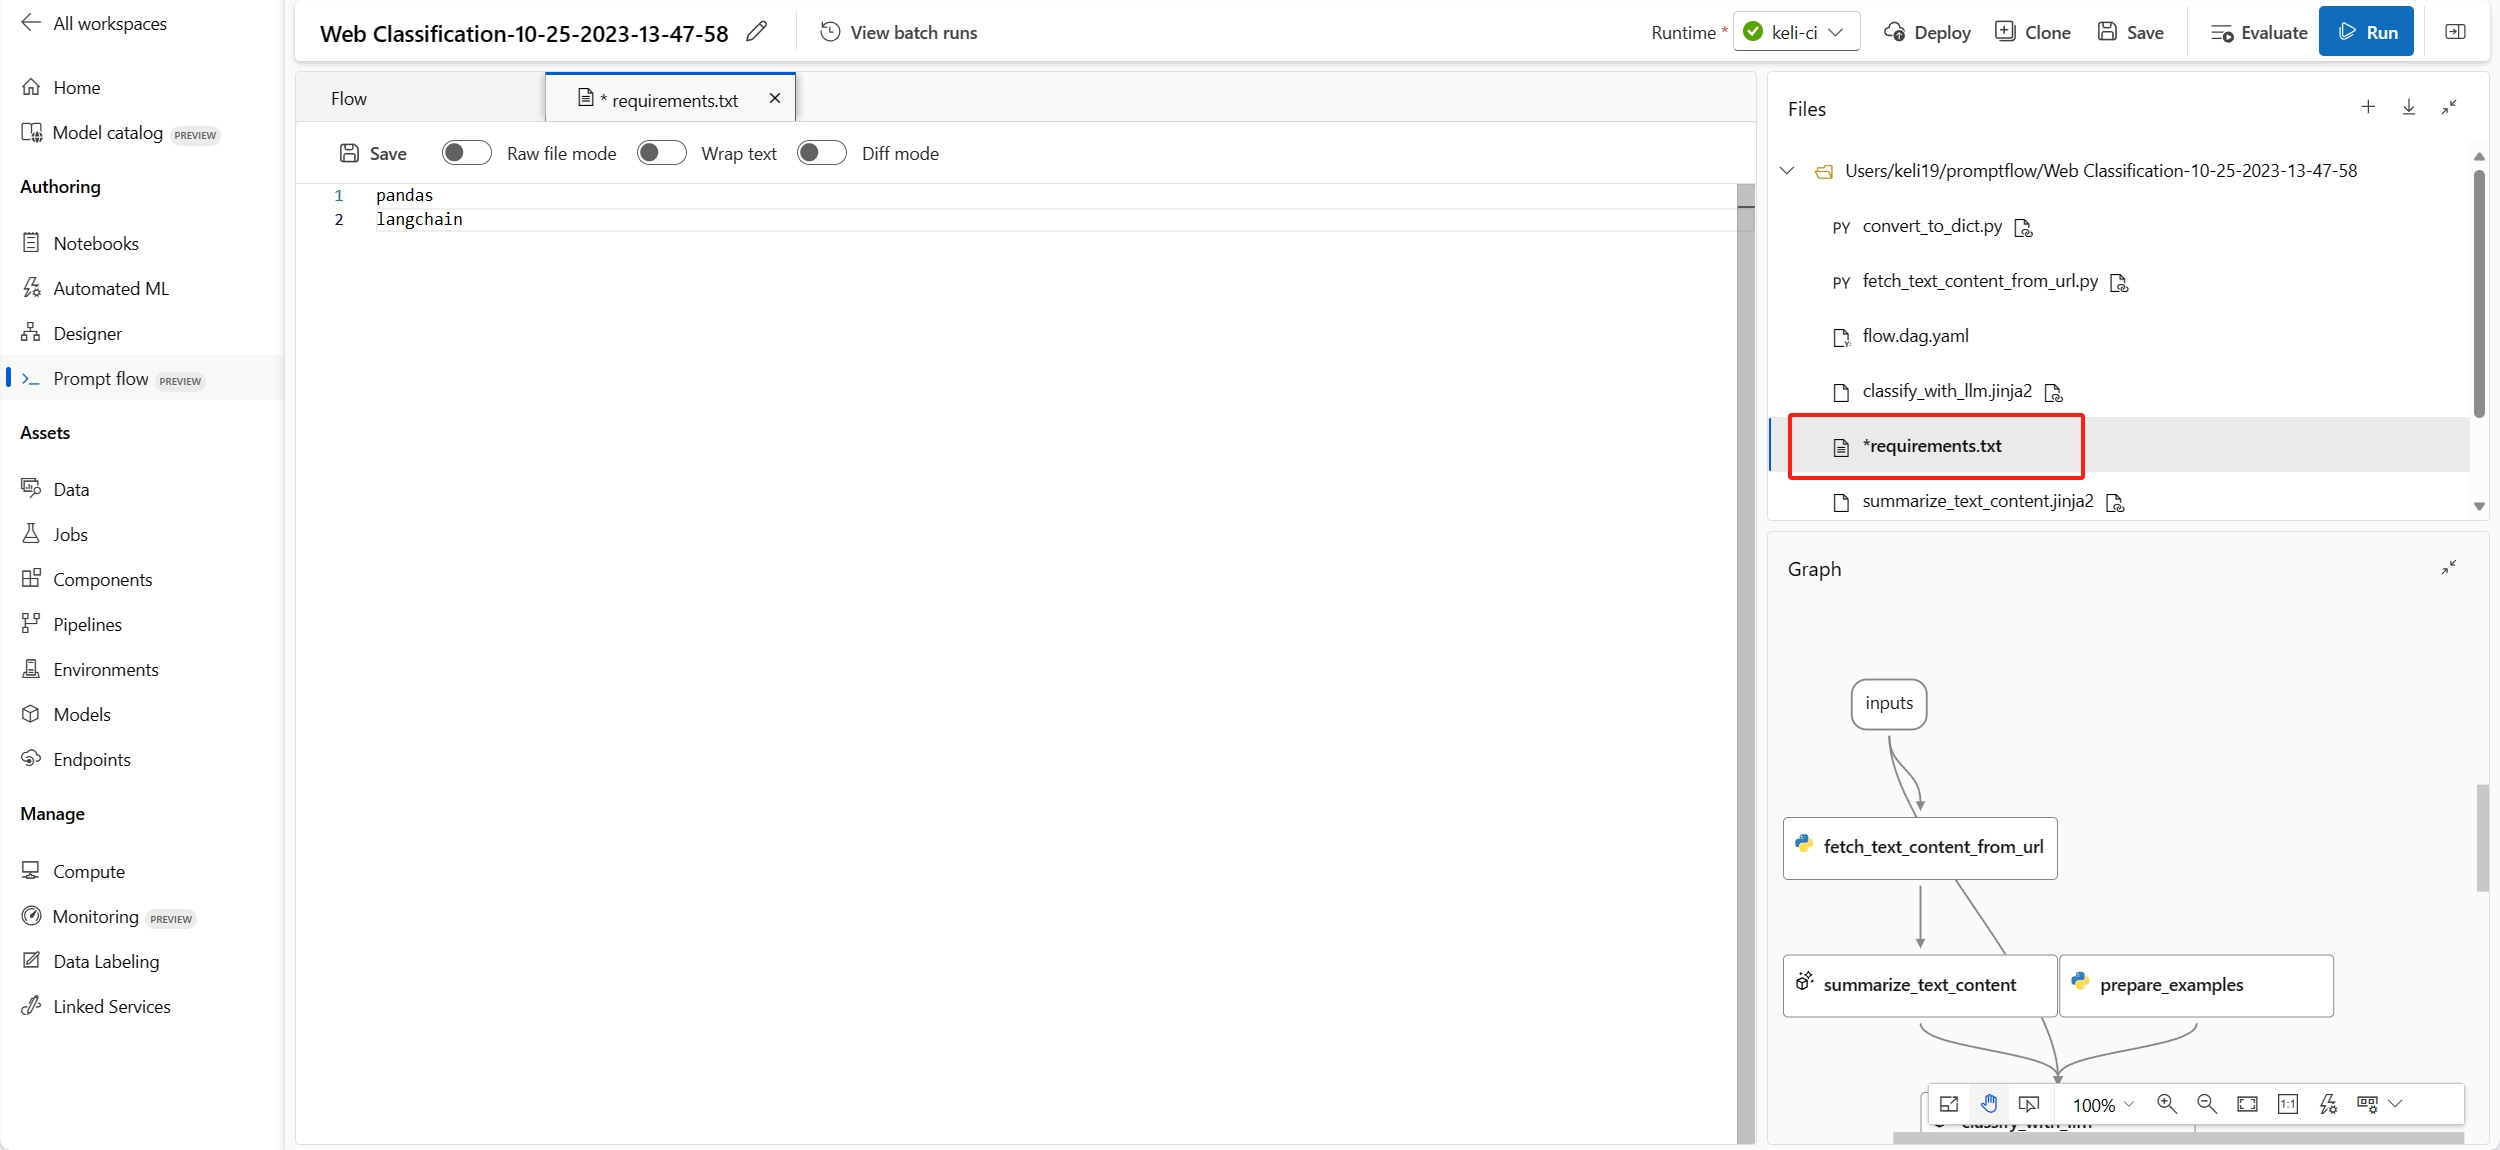The image size is (2500, 1150).
Task: Click the zoom out magnifier in graph toolbar
Action: point(2207,1104)
